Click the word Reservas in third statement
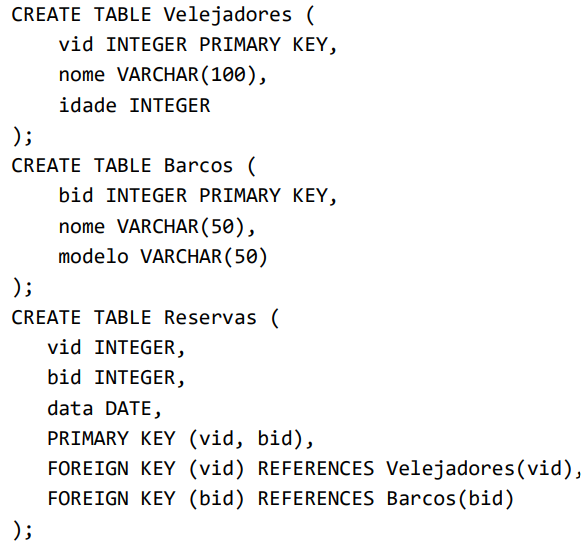Image resolution: width=582 pixels, height=546 pixels. tap(210, 318)
